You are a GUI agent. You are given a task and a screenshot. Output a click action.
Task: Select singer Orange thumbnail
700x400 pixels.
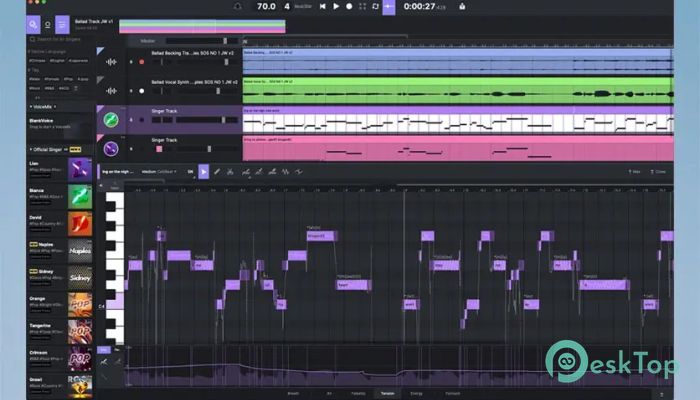pyautogui.click(x=80, y=304)
